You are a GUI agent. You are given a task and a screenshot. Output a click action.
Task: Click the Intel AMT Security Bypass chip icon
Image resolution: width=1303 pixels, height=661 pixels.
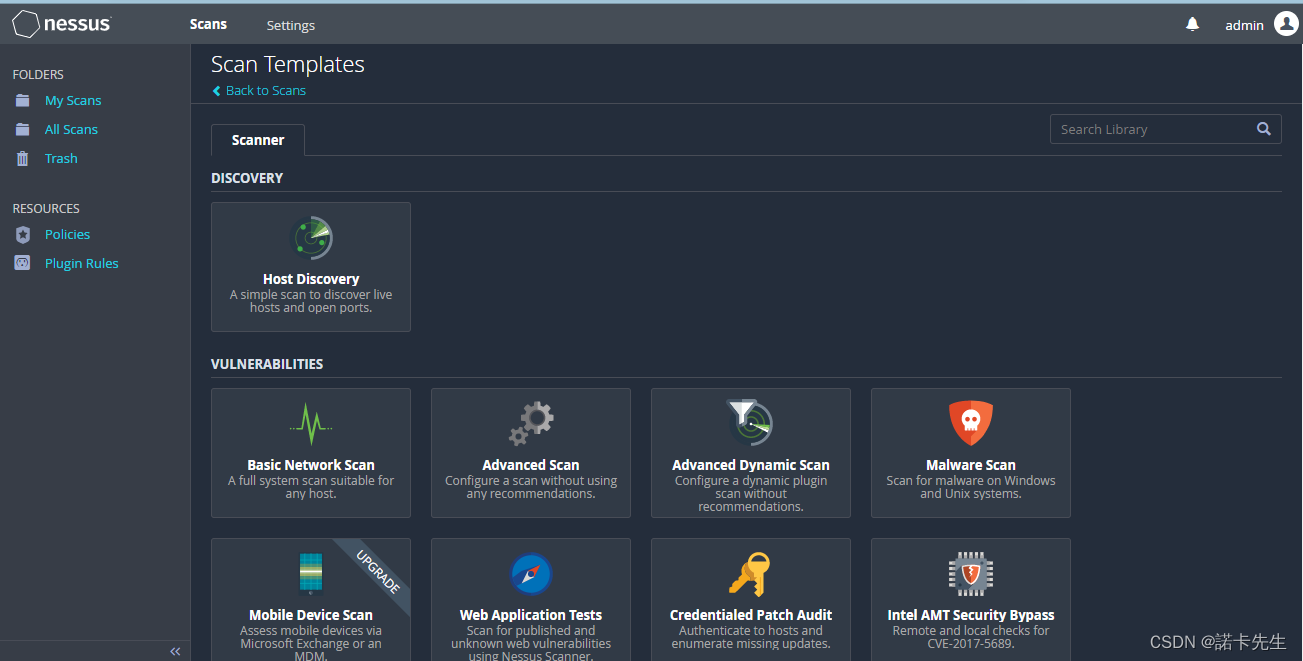[x=971, y=574]
